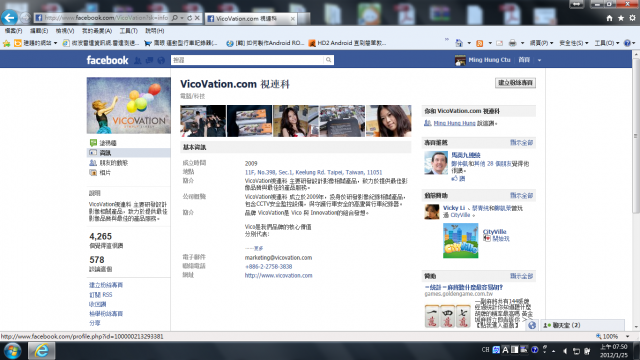The width and height of the screenshot is (640, 360).
Task: Click the Facebook messages icon
Action: click(149, 60)
